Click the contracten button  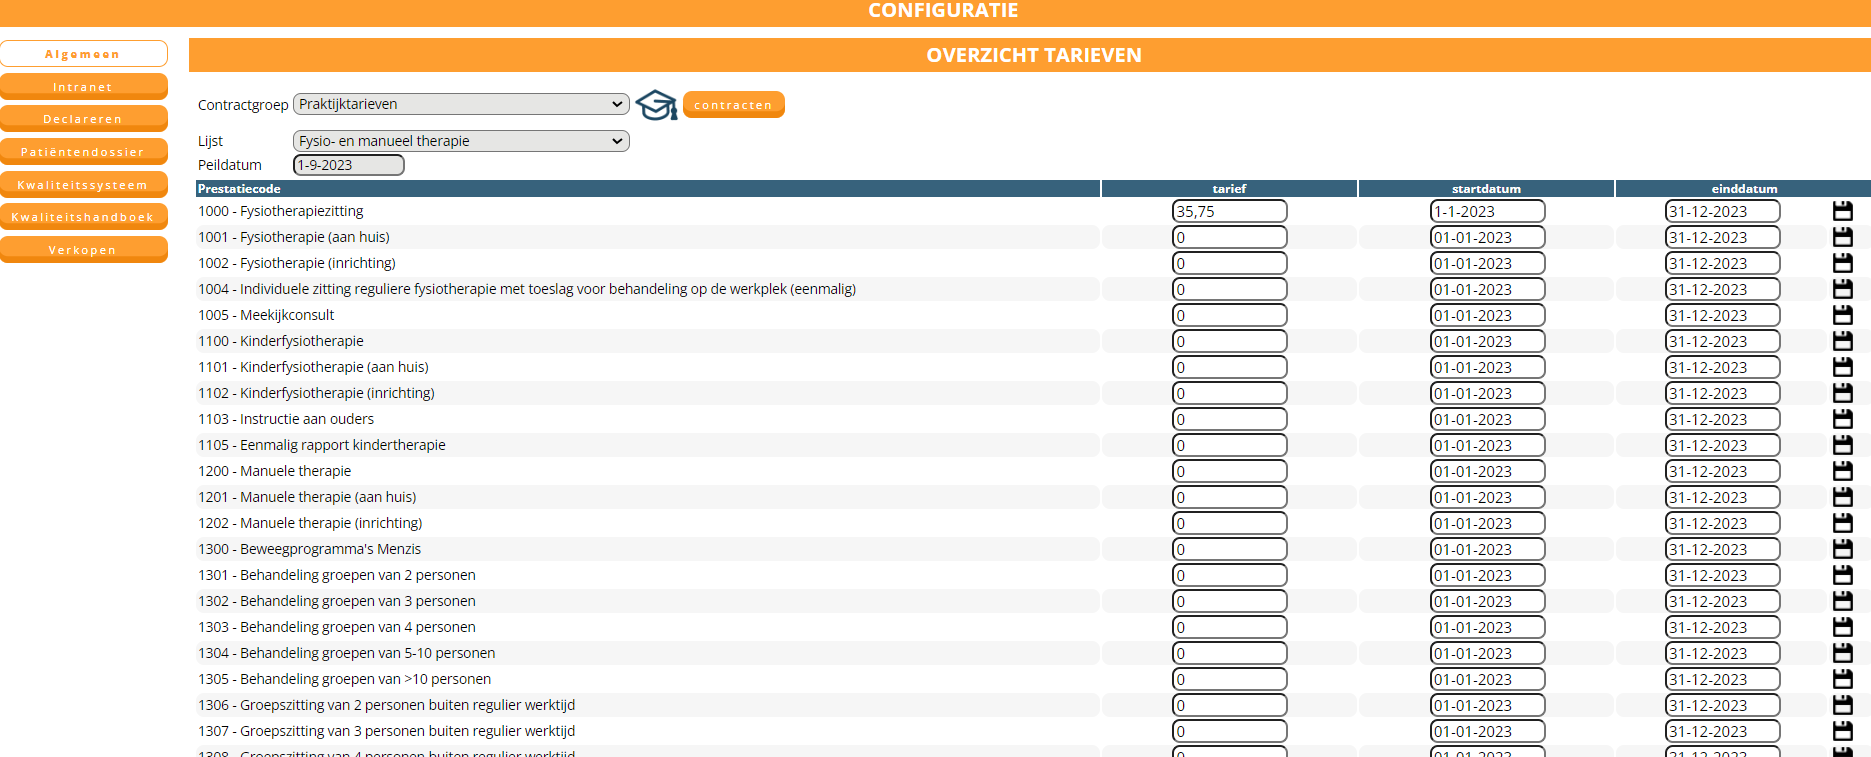pyautogui.click(x=733, y=105)
